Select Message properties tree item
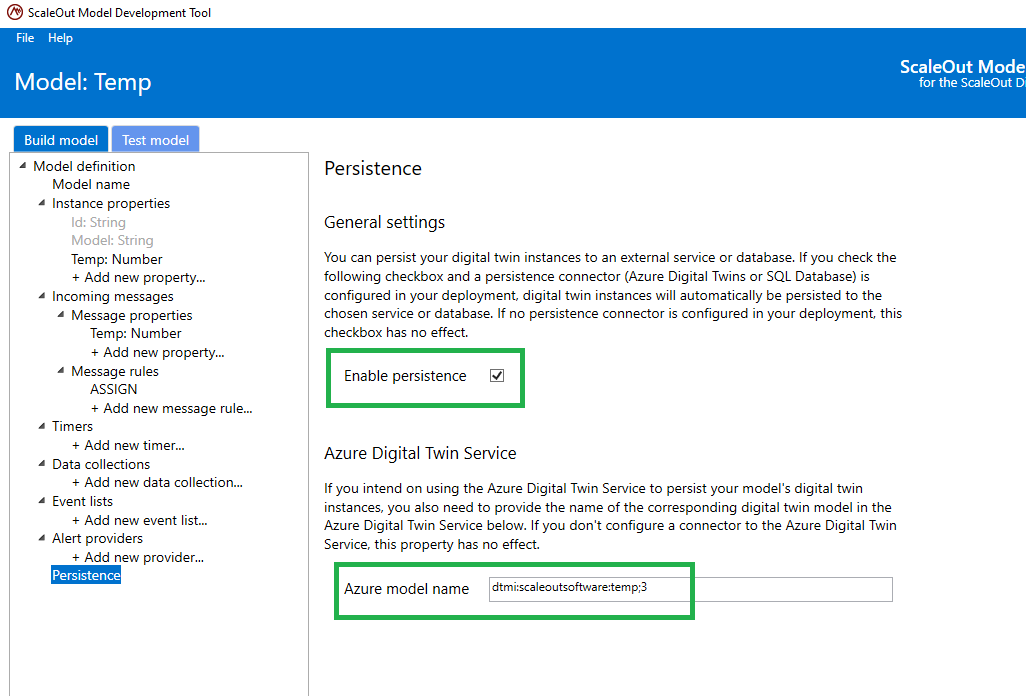 [132, 315]
